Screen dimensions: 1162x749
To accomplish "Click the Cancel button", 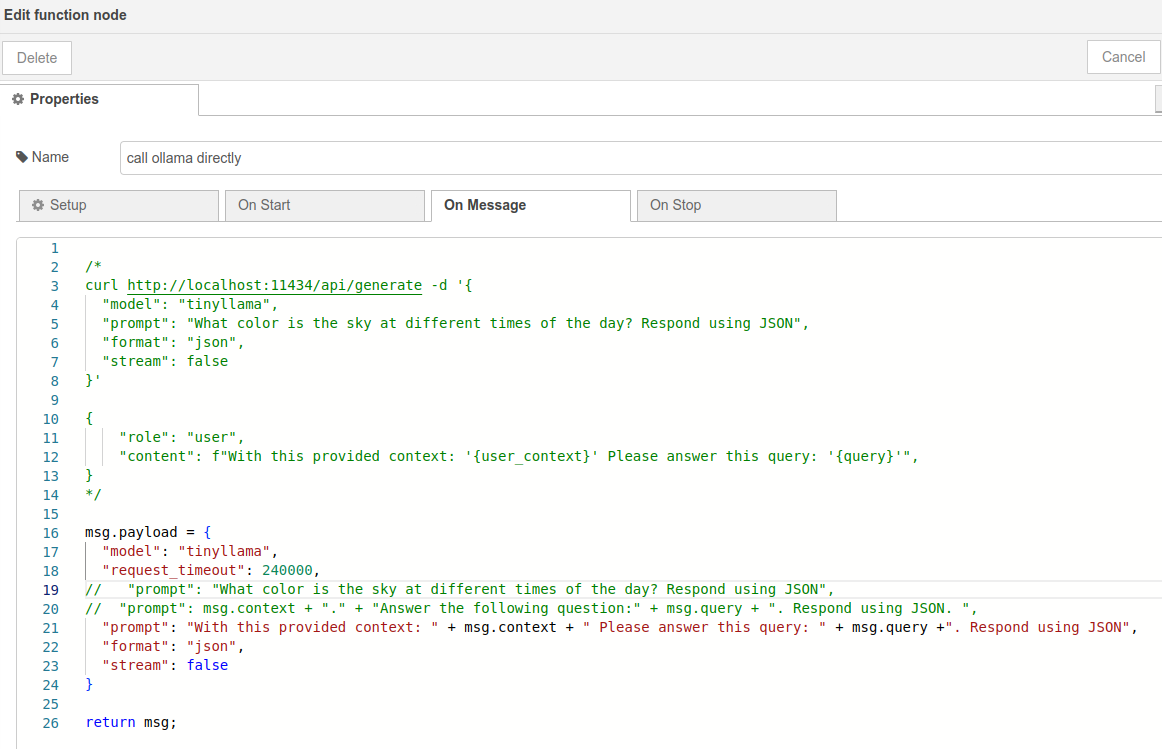I will [x=1123, y=57].
